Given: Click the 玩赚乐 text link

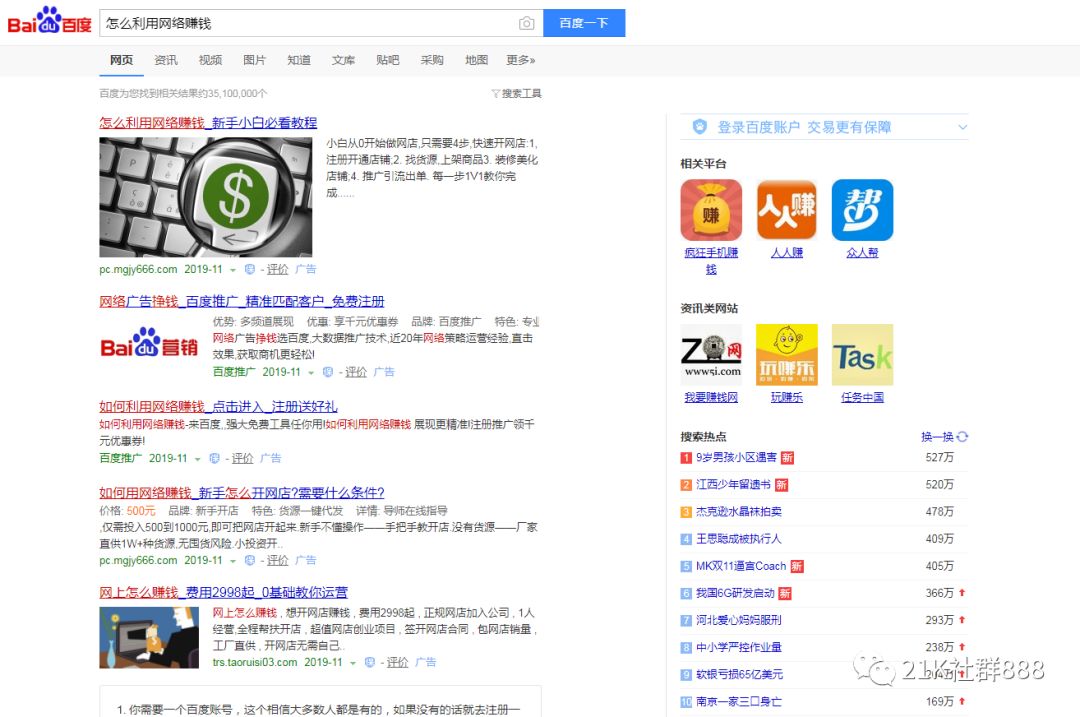Looking at the screenshot, I should (787, 397).
